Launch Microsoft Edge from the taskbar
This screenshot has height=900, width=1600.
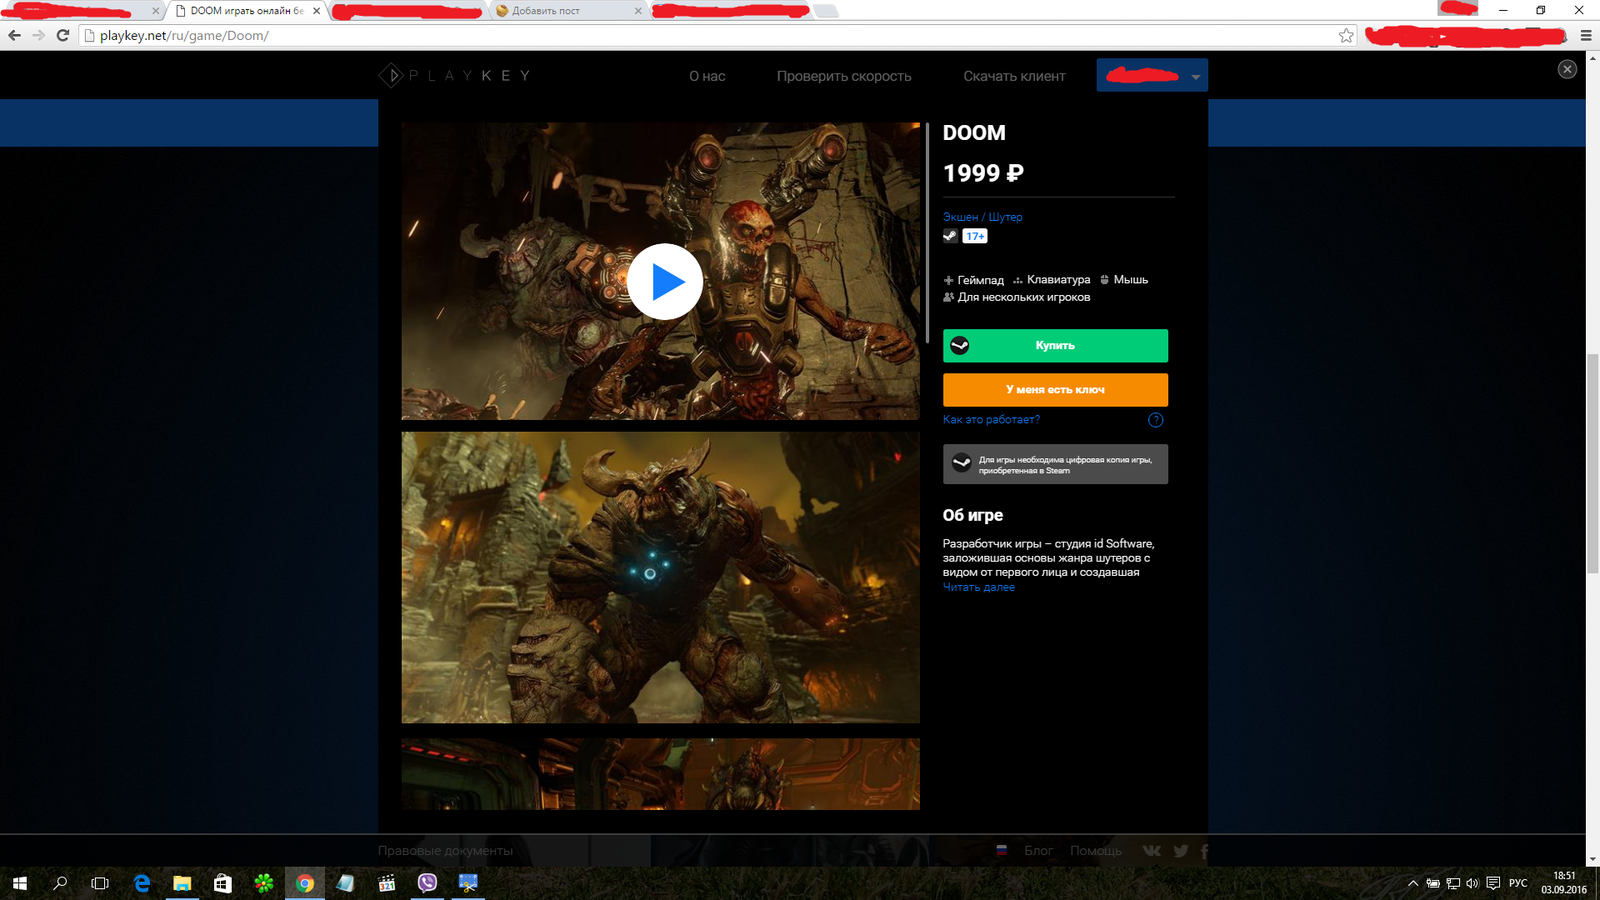click(142, 883)
